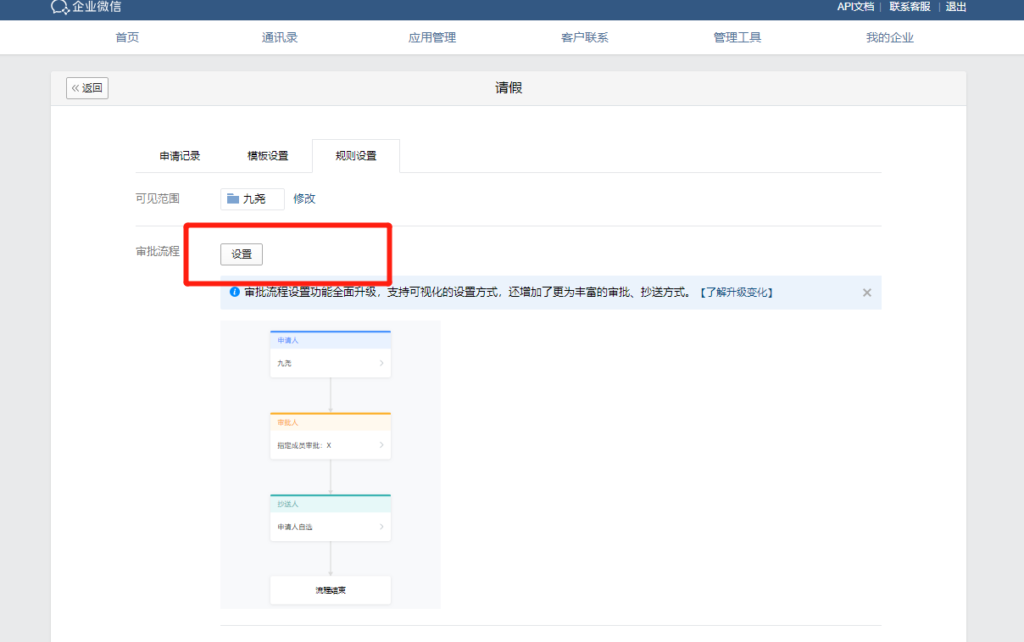This screenshot has height=642, width=1024.
Task: Dismiss the upgrade notice with the X
Action: [x=867, y=293]
